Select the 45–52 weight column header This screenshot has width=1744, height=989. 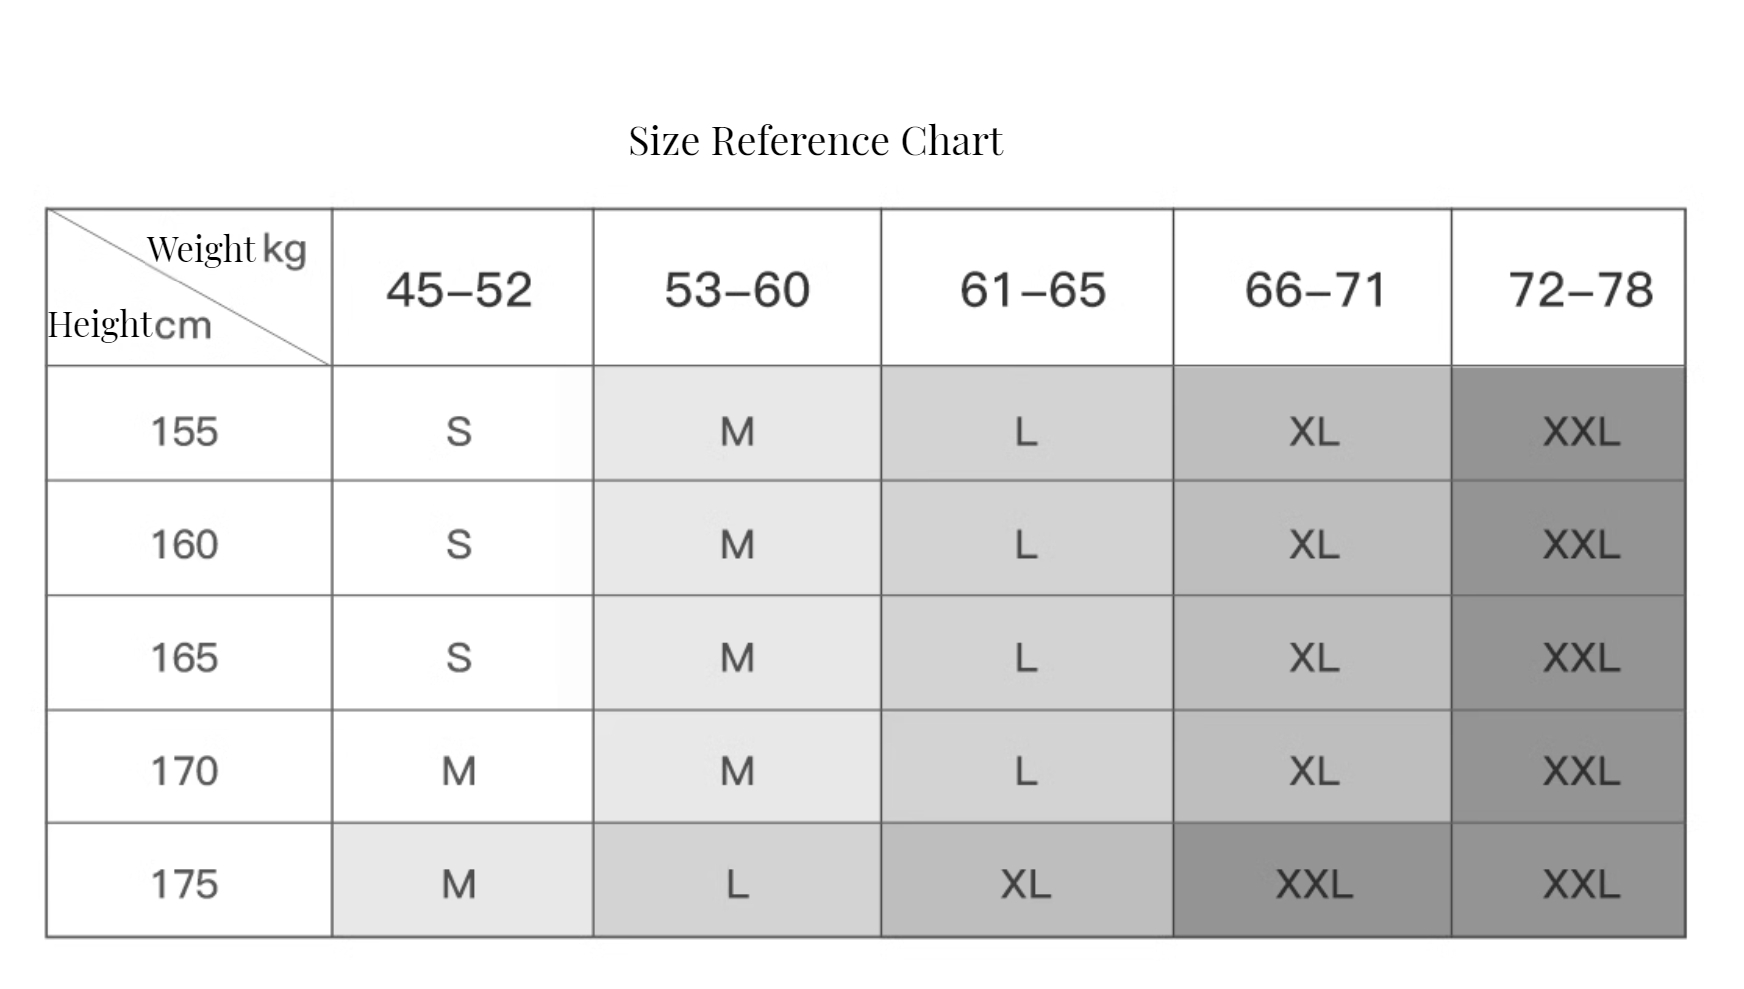pyautogui.click(x=462, y=288)
